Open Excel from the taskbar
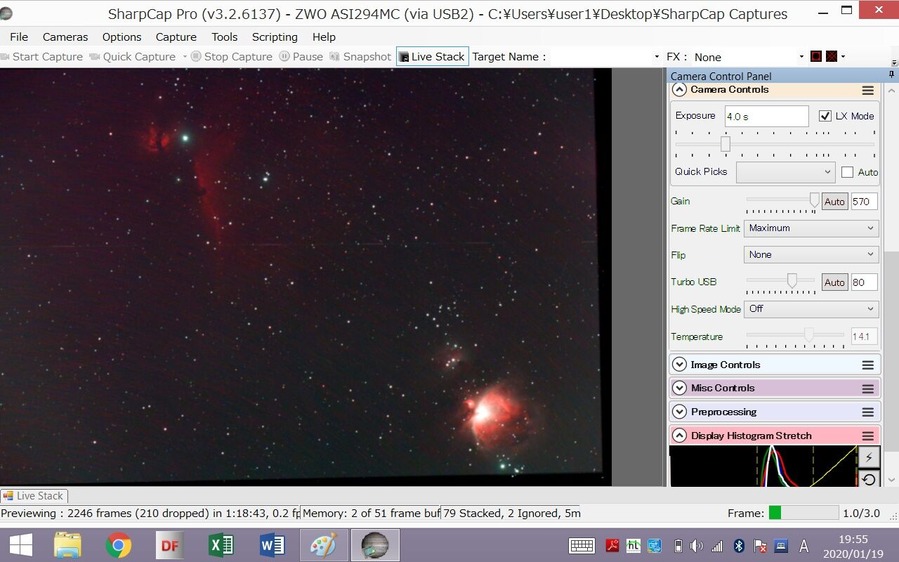This screenshot has width=899, height=562. click(x=221, y=545)
